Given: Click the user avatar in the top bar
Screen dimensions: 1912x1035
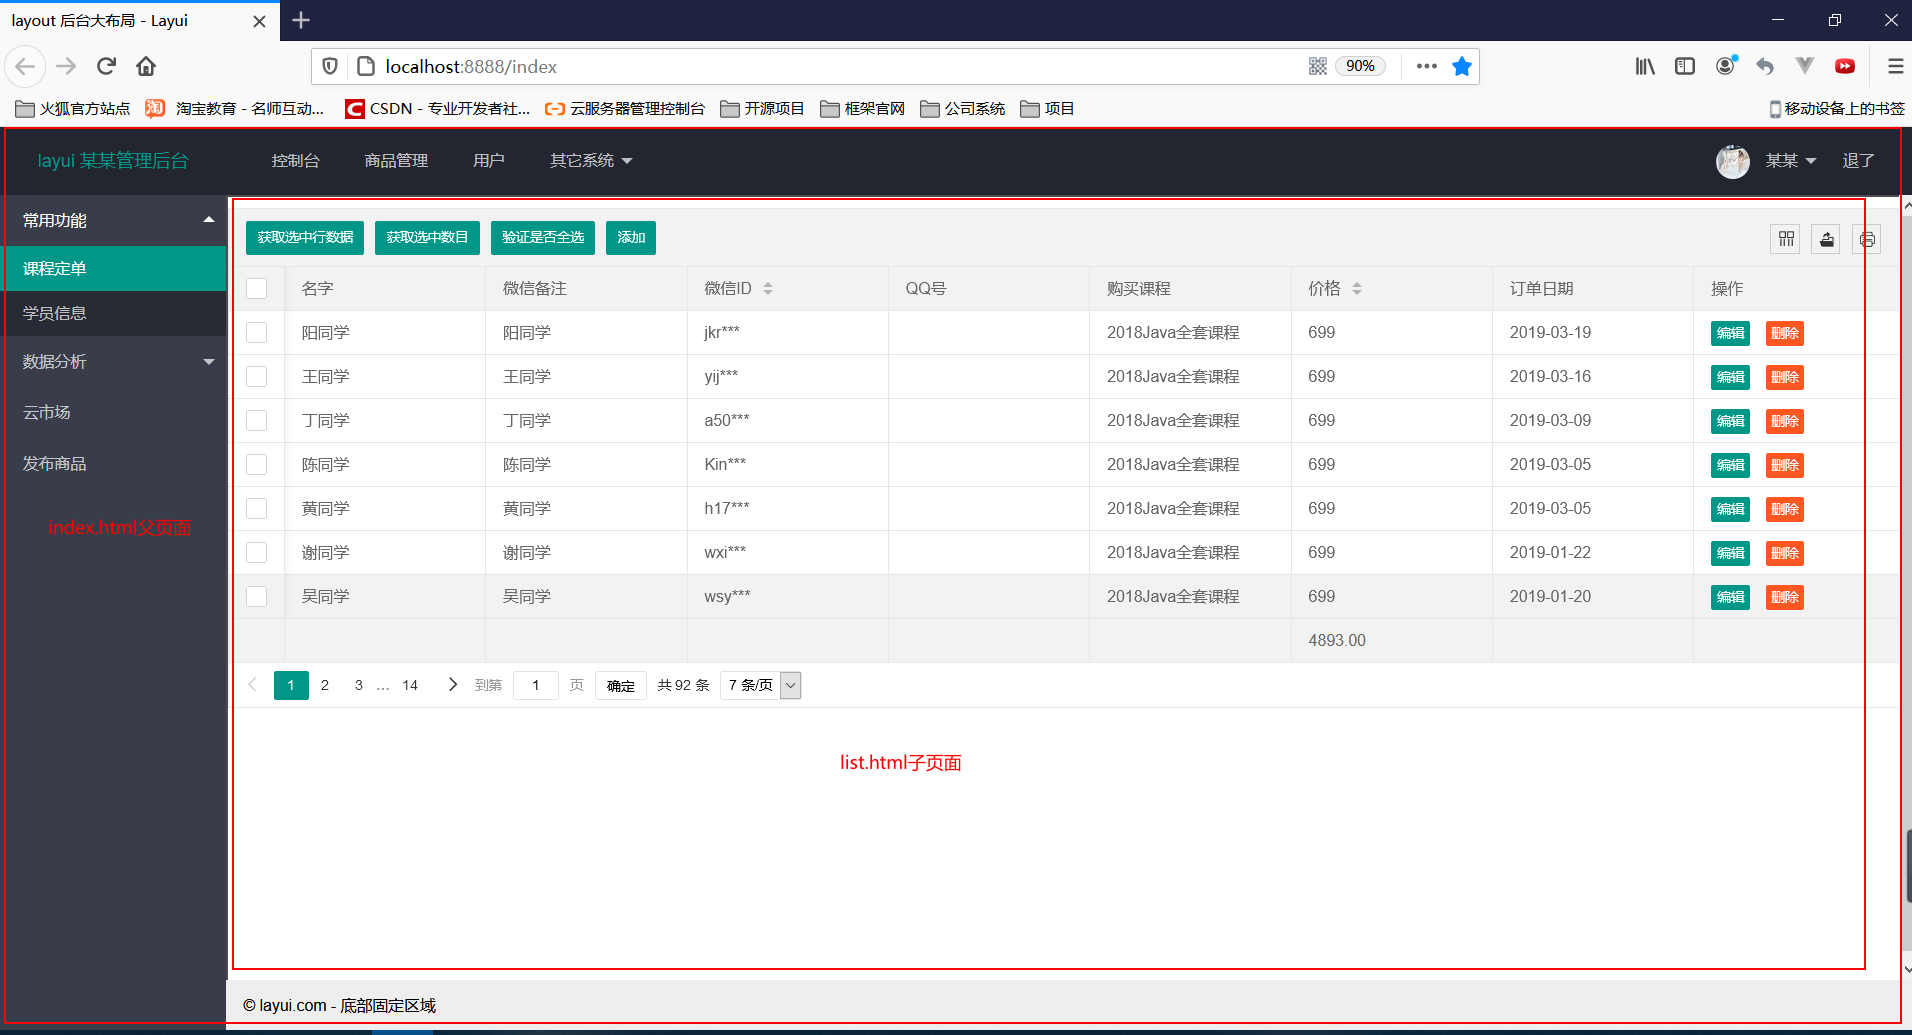Looking at the screenshot, I should pyautogui.click(x=1733, y=161).
